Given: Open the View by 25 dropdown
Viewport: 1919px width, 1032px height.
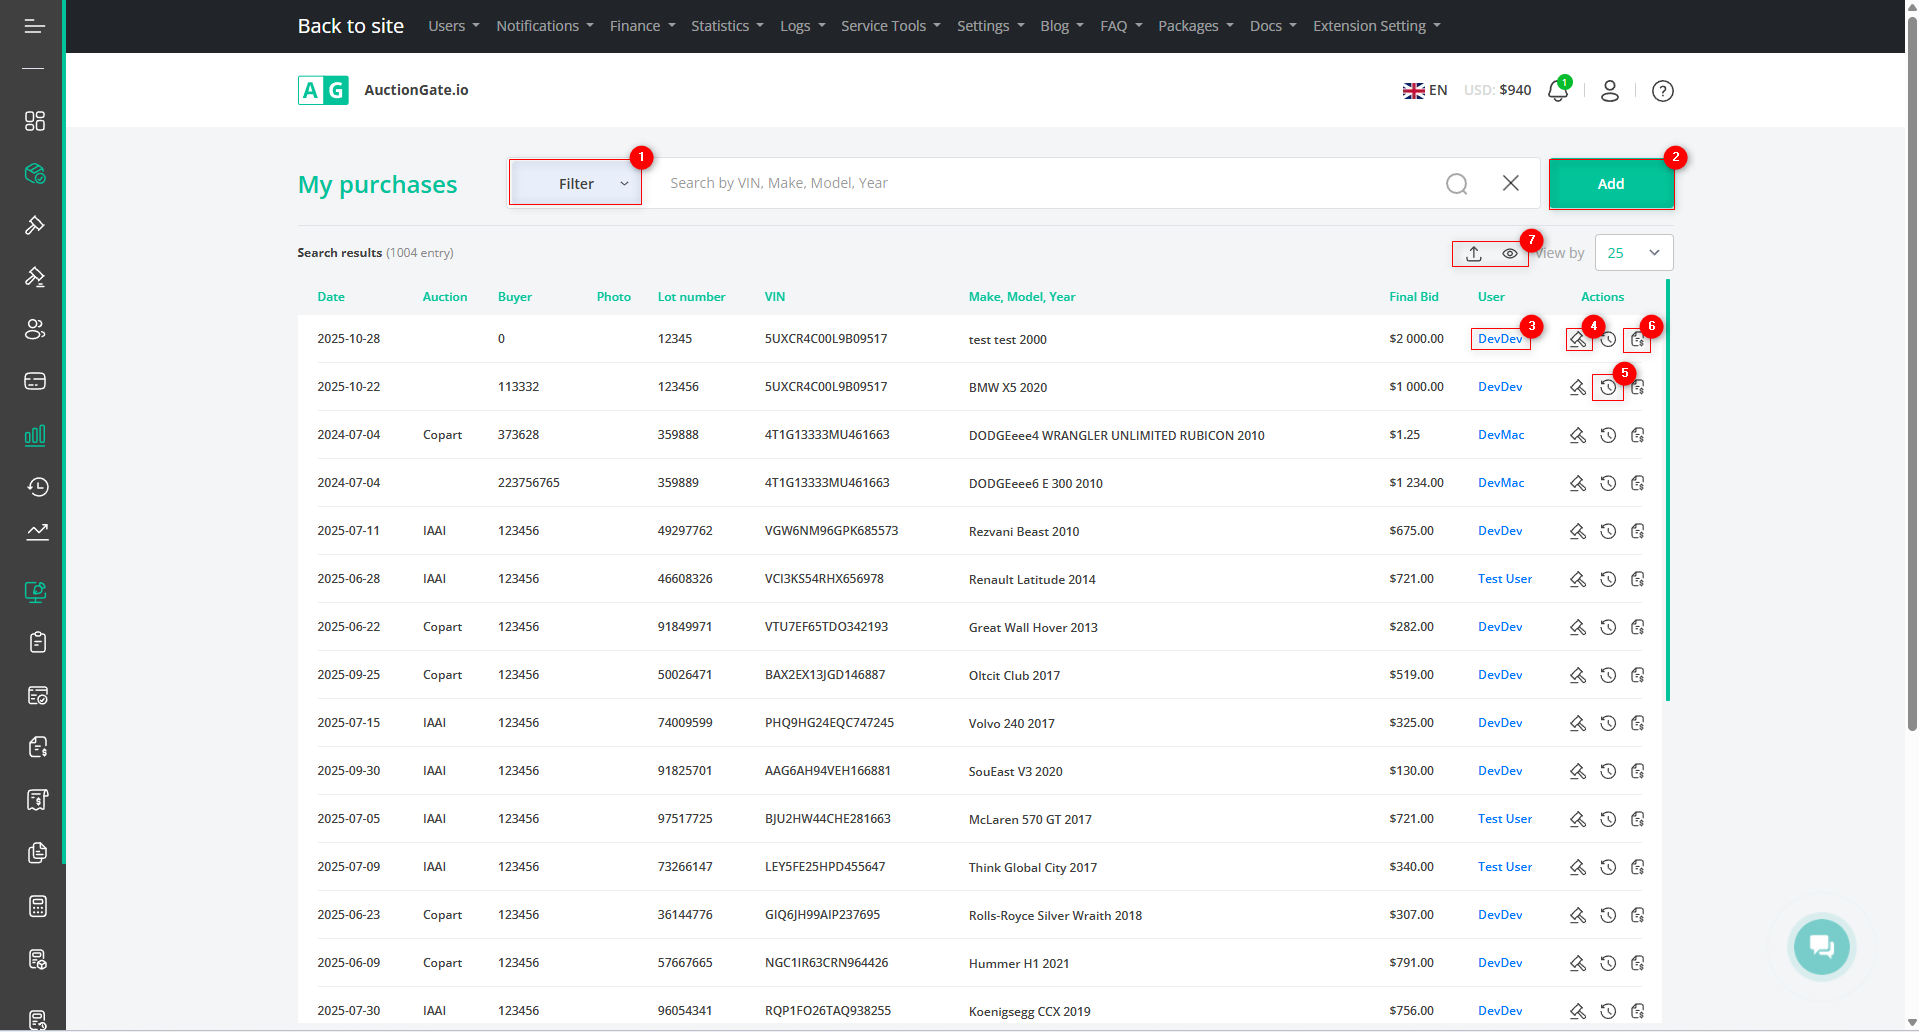Looking at the screenshot, I should 1633,253.
